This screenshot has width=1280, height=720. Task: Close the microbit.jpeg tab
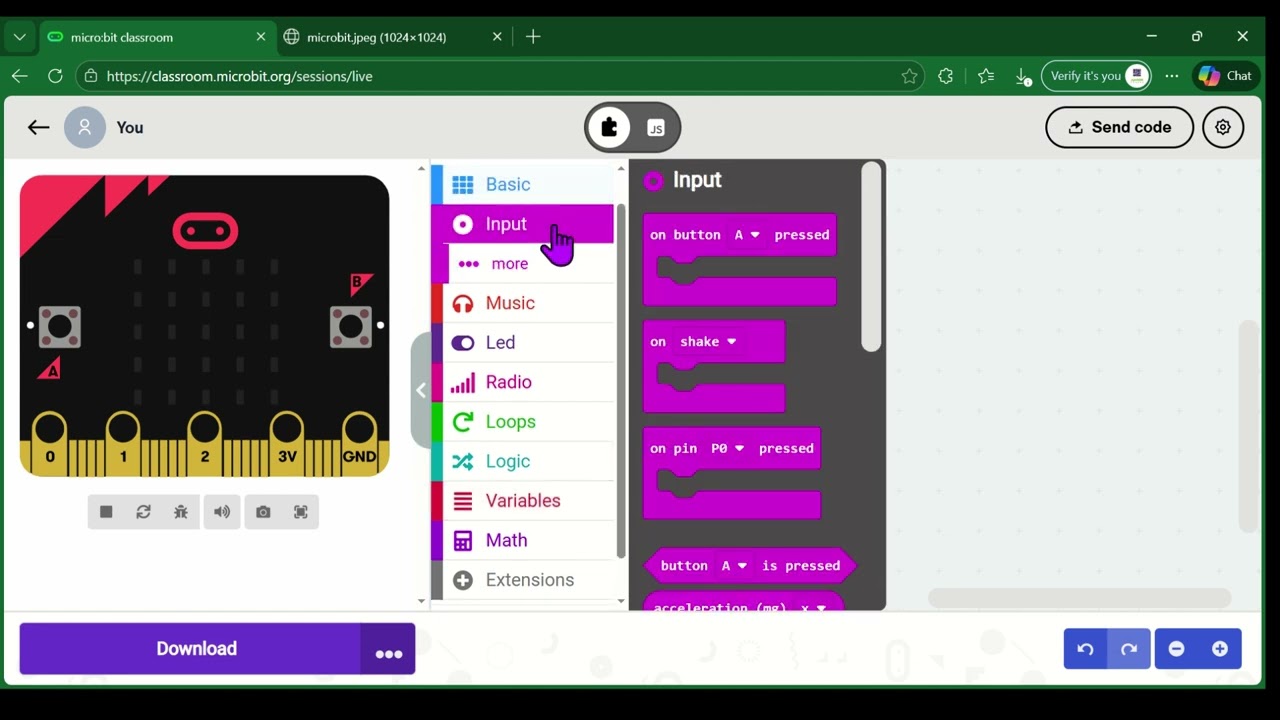(x=497, y=37)
